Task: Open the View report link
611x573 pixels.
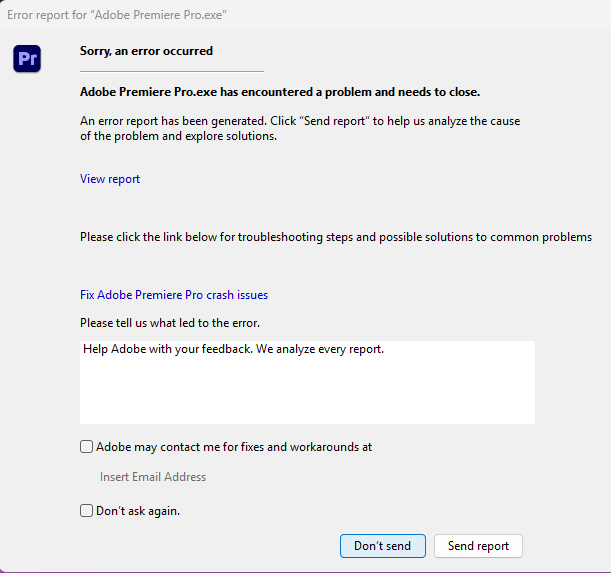Action: (x=110, y=179)
